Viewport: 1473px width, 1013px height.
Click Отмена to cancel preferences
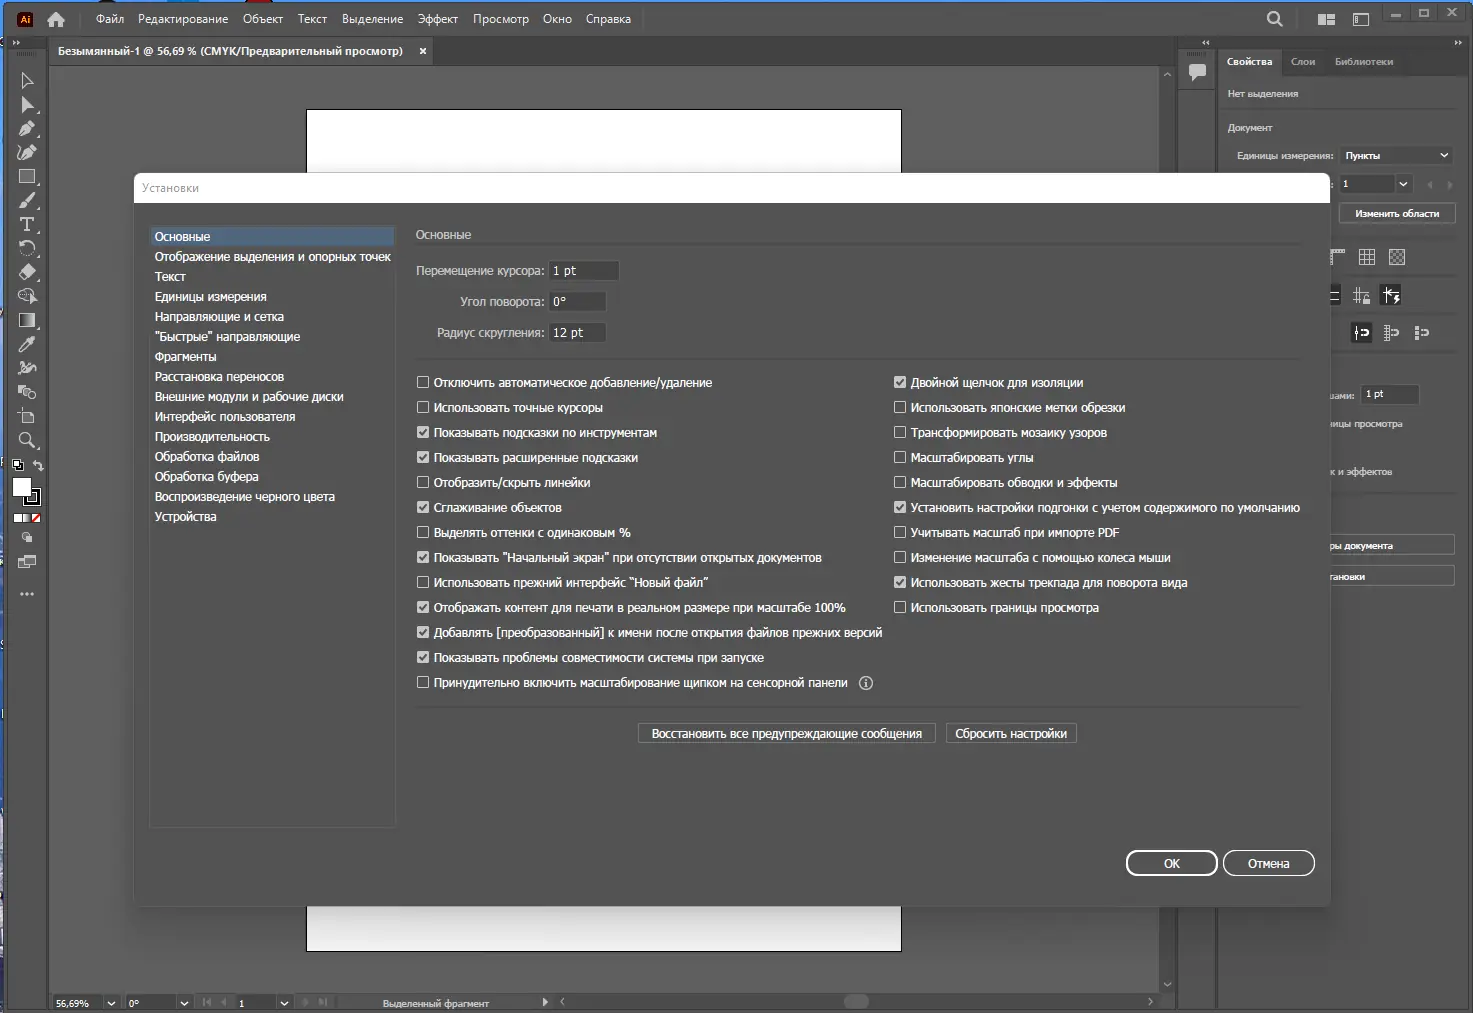click(1269, 864)
